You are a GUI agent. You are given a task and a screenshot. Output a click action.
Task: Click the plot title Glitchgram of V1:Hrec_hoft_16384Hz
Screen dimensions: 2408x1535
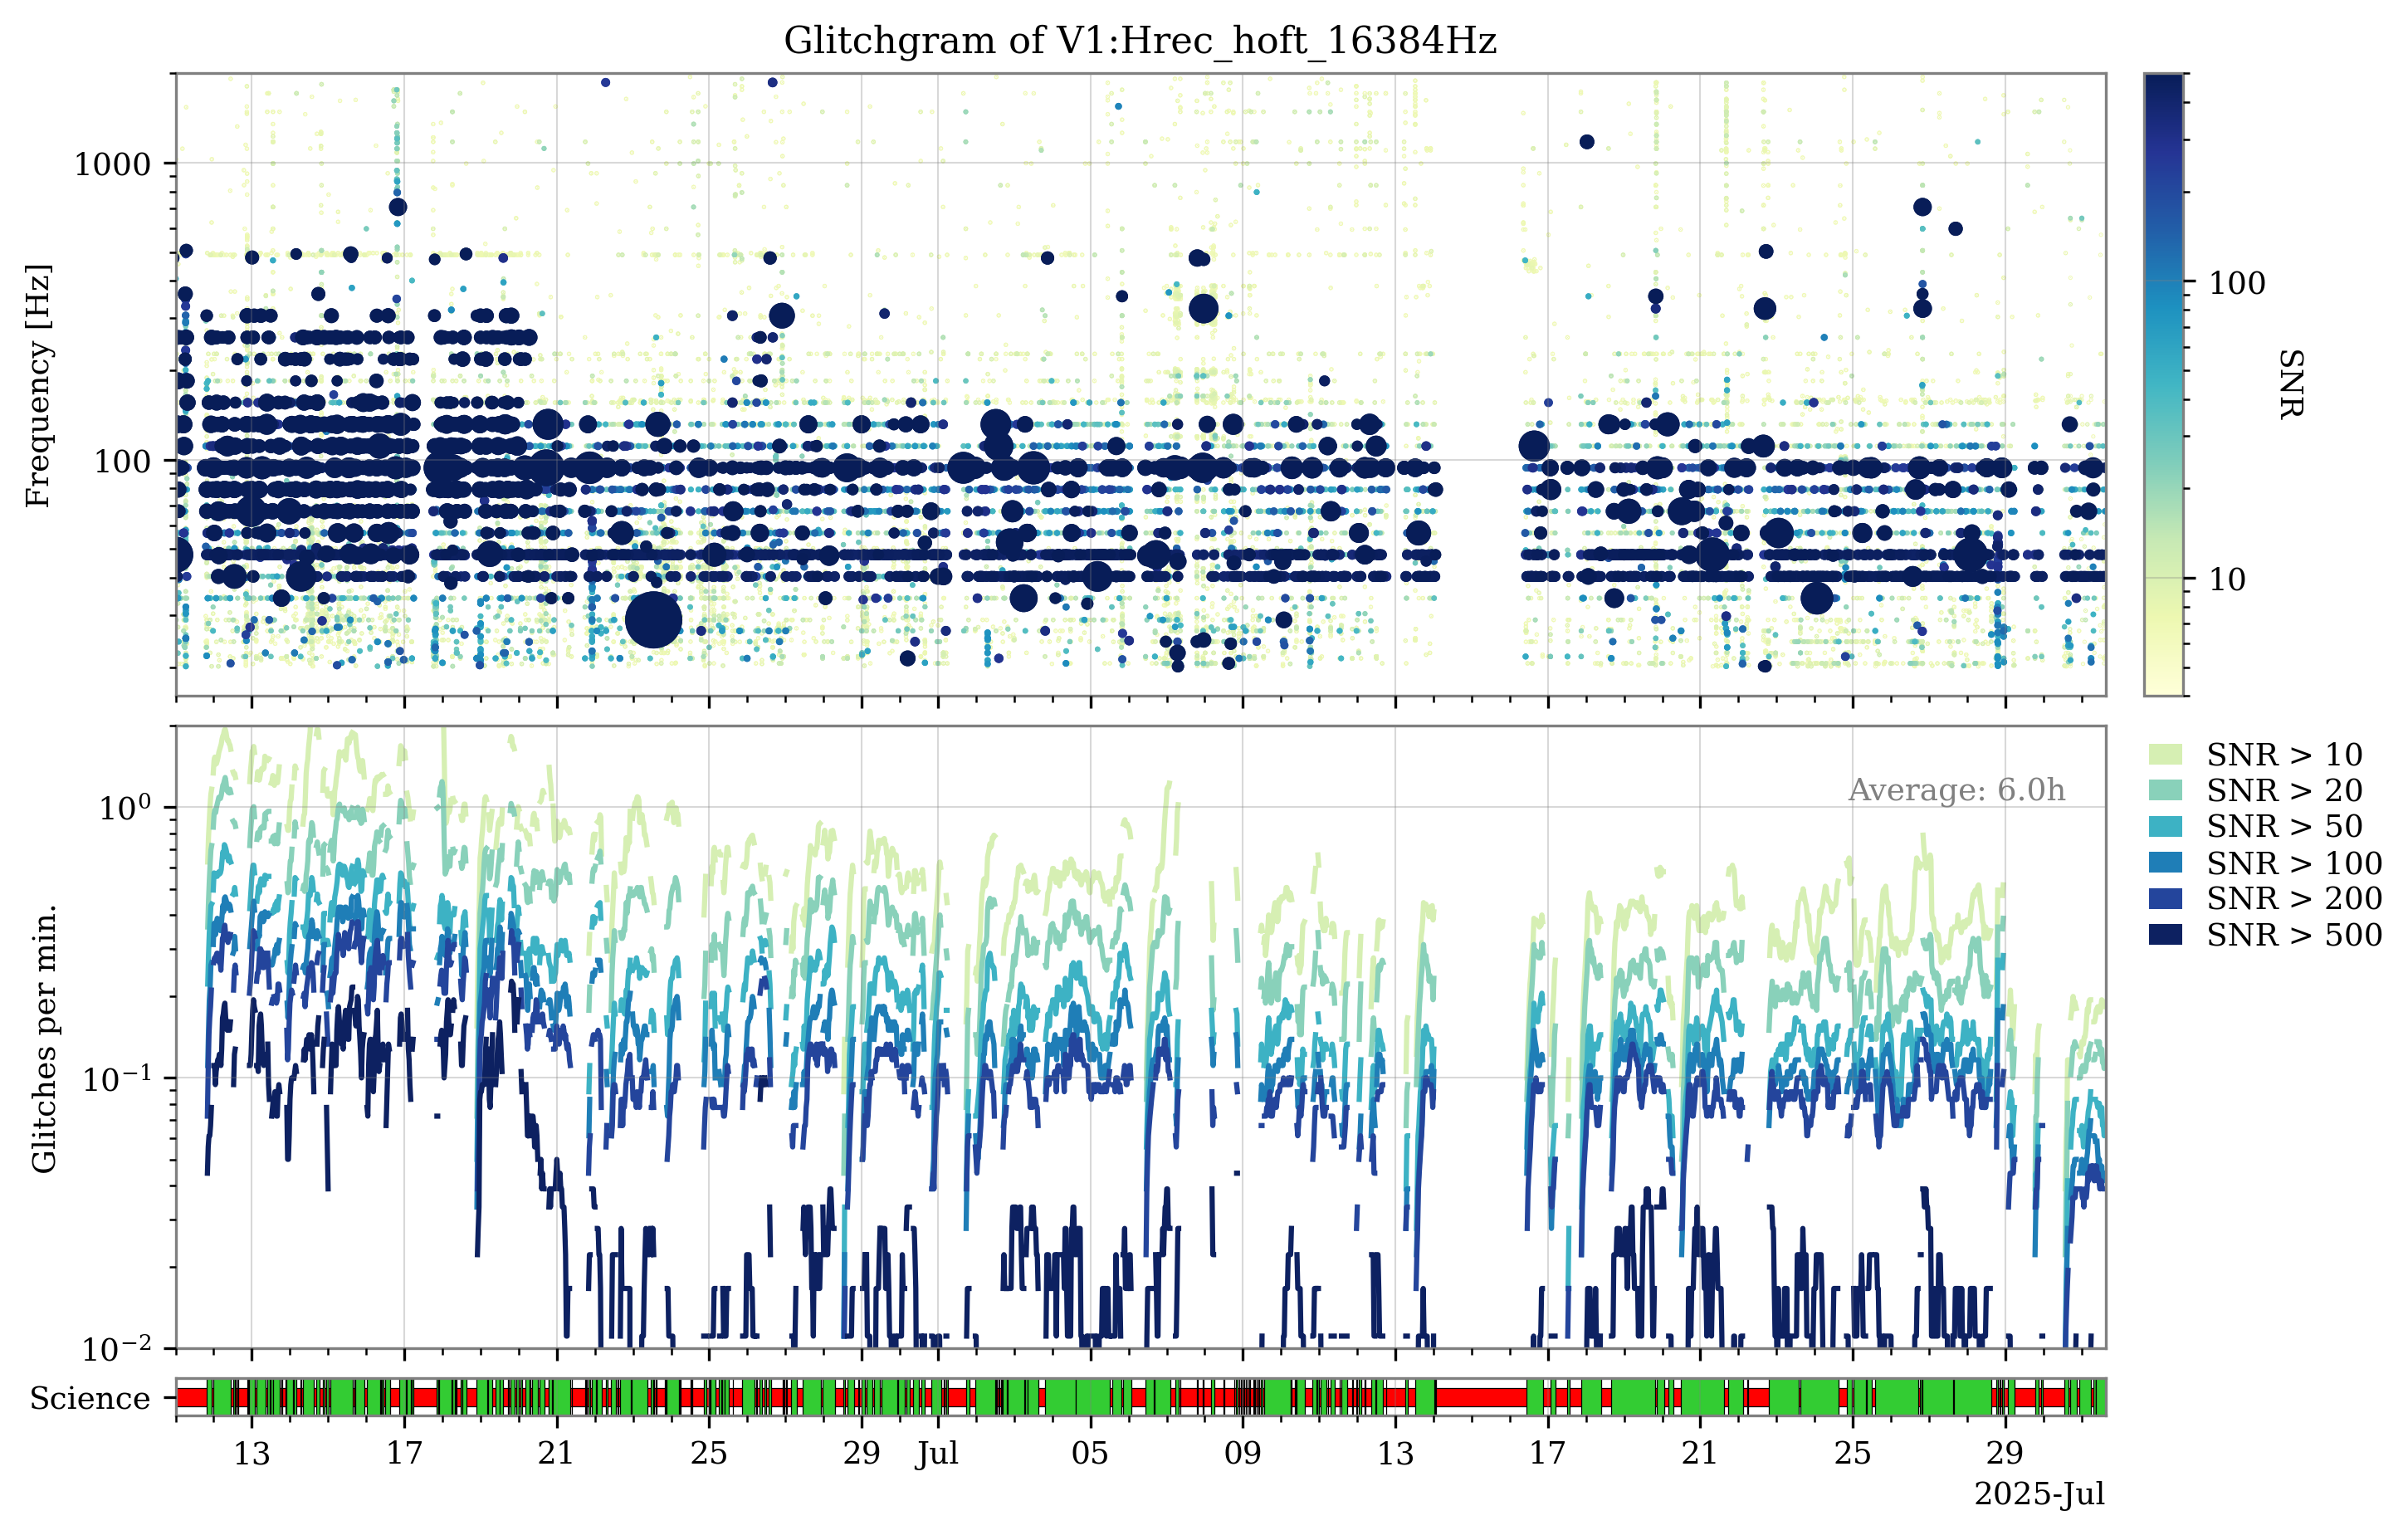pos(1140,41)
